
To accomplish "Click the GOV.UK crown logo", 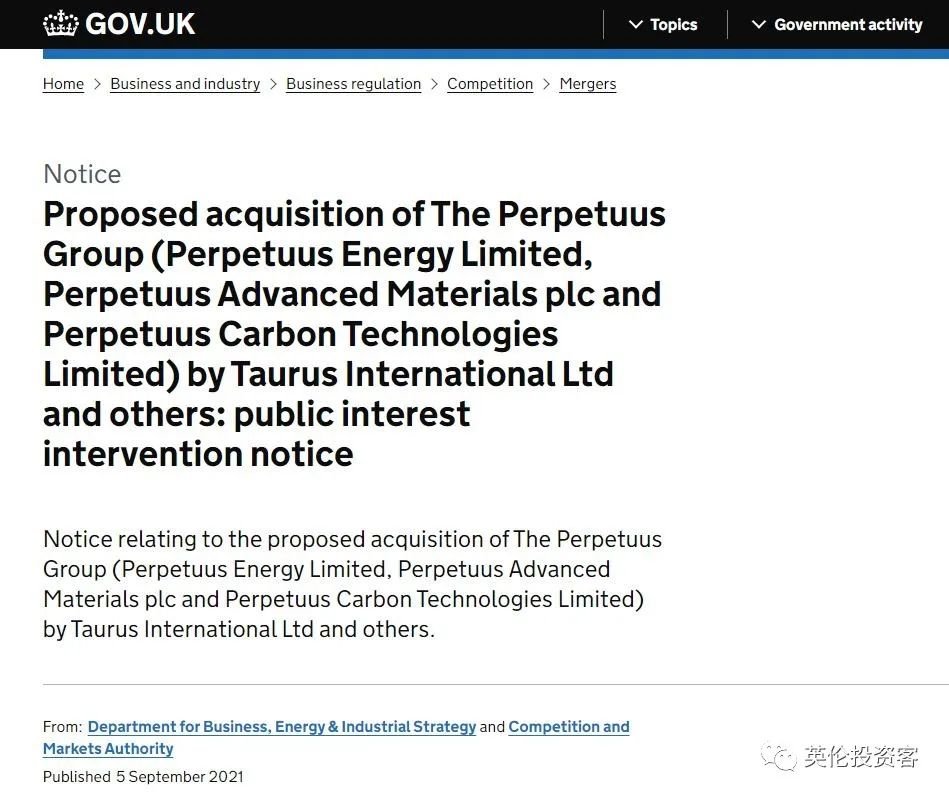I will pos(61,24).
